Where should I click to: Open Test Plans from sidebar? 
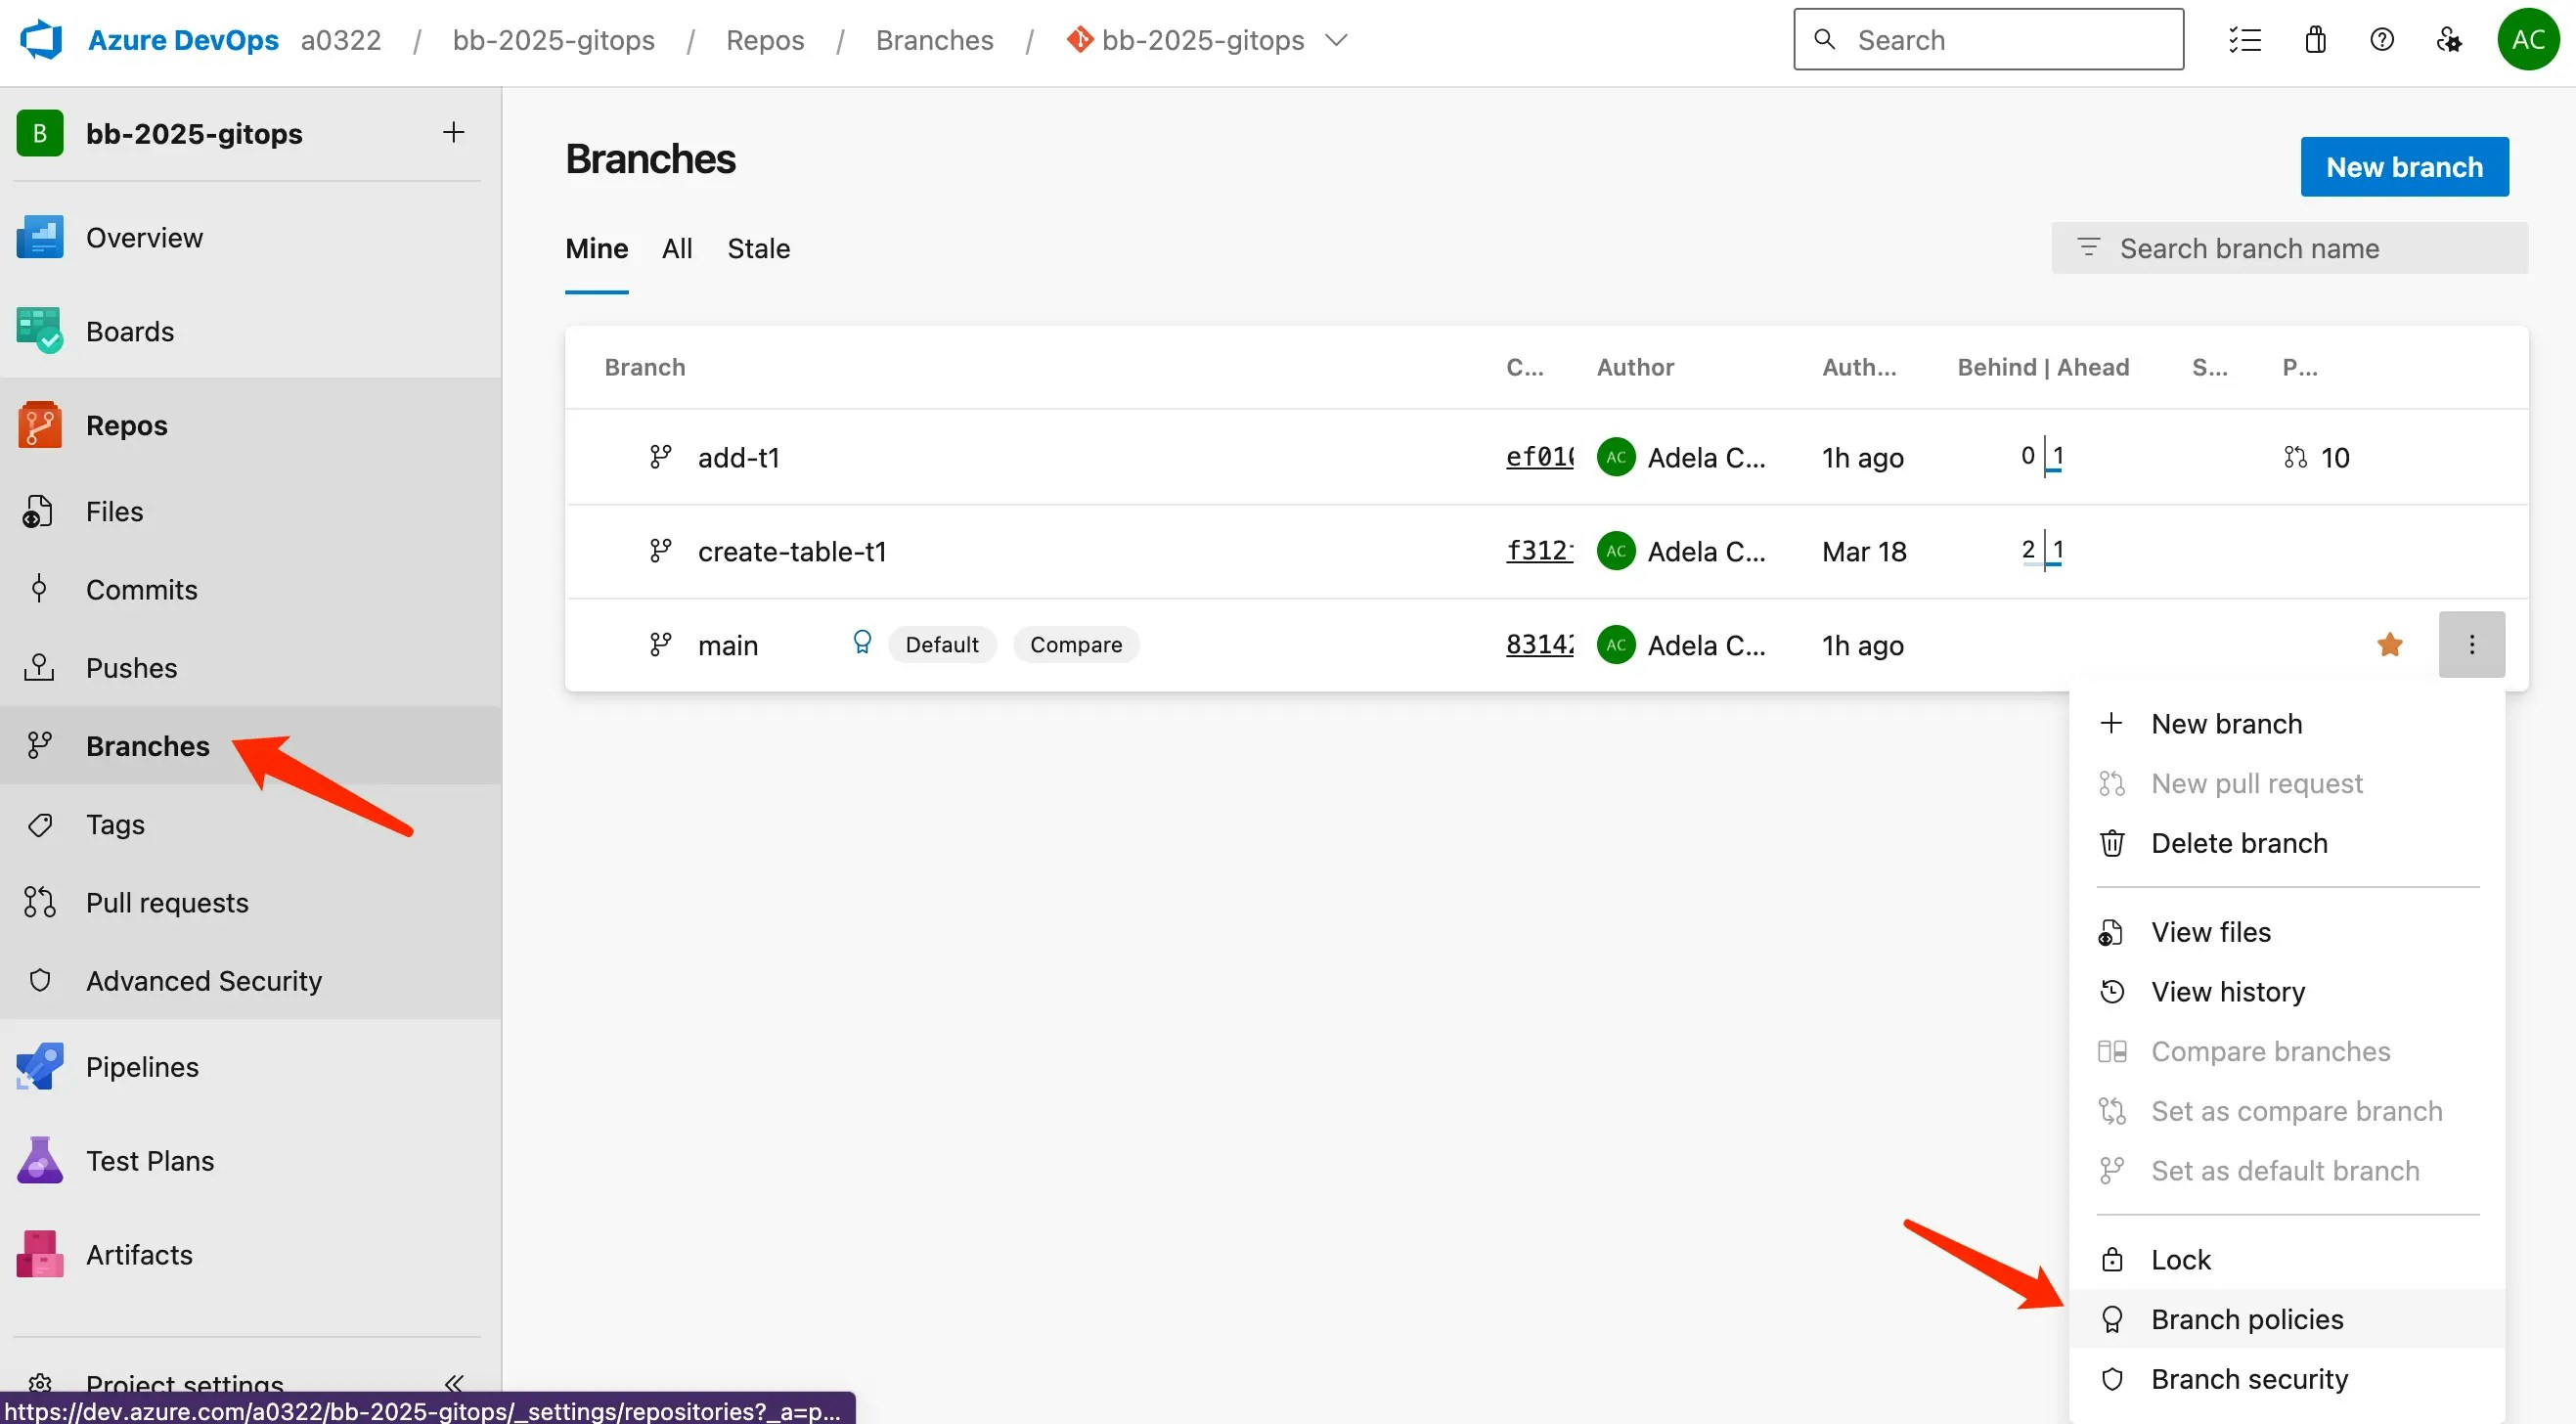149,1160
